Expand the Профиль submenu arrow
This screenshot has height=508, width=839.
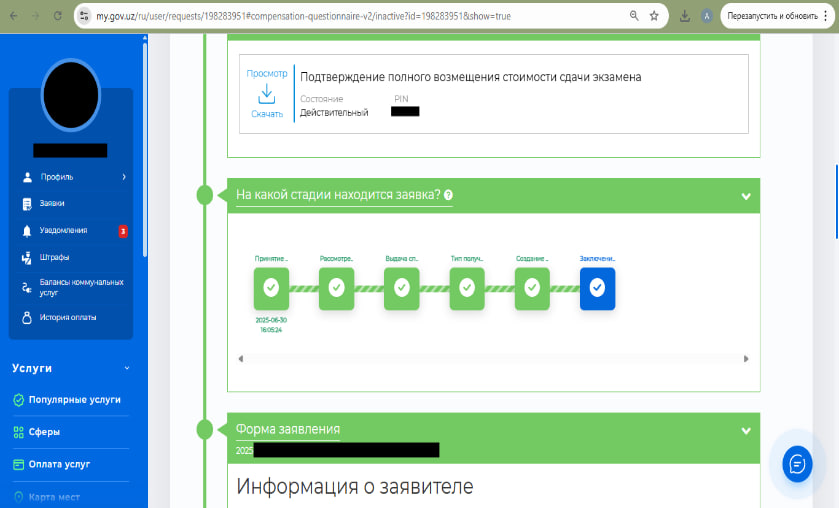124,177
